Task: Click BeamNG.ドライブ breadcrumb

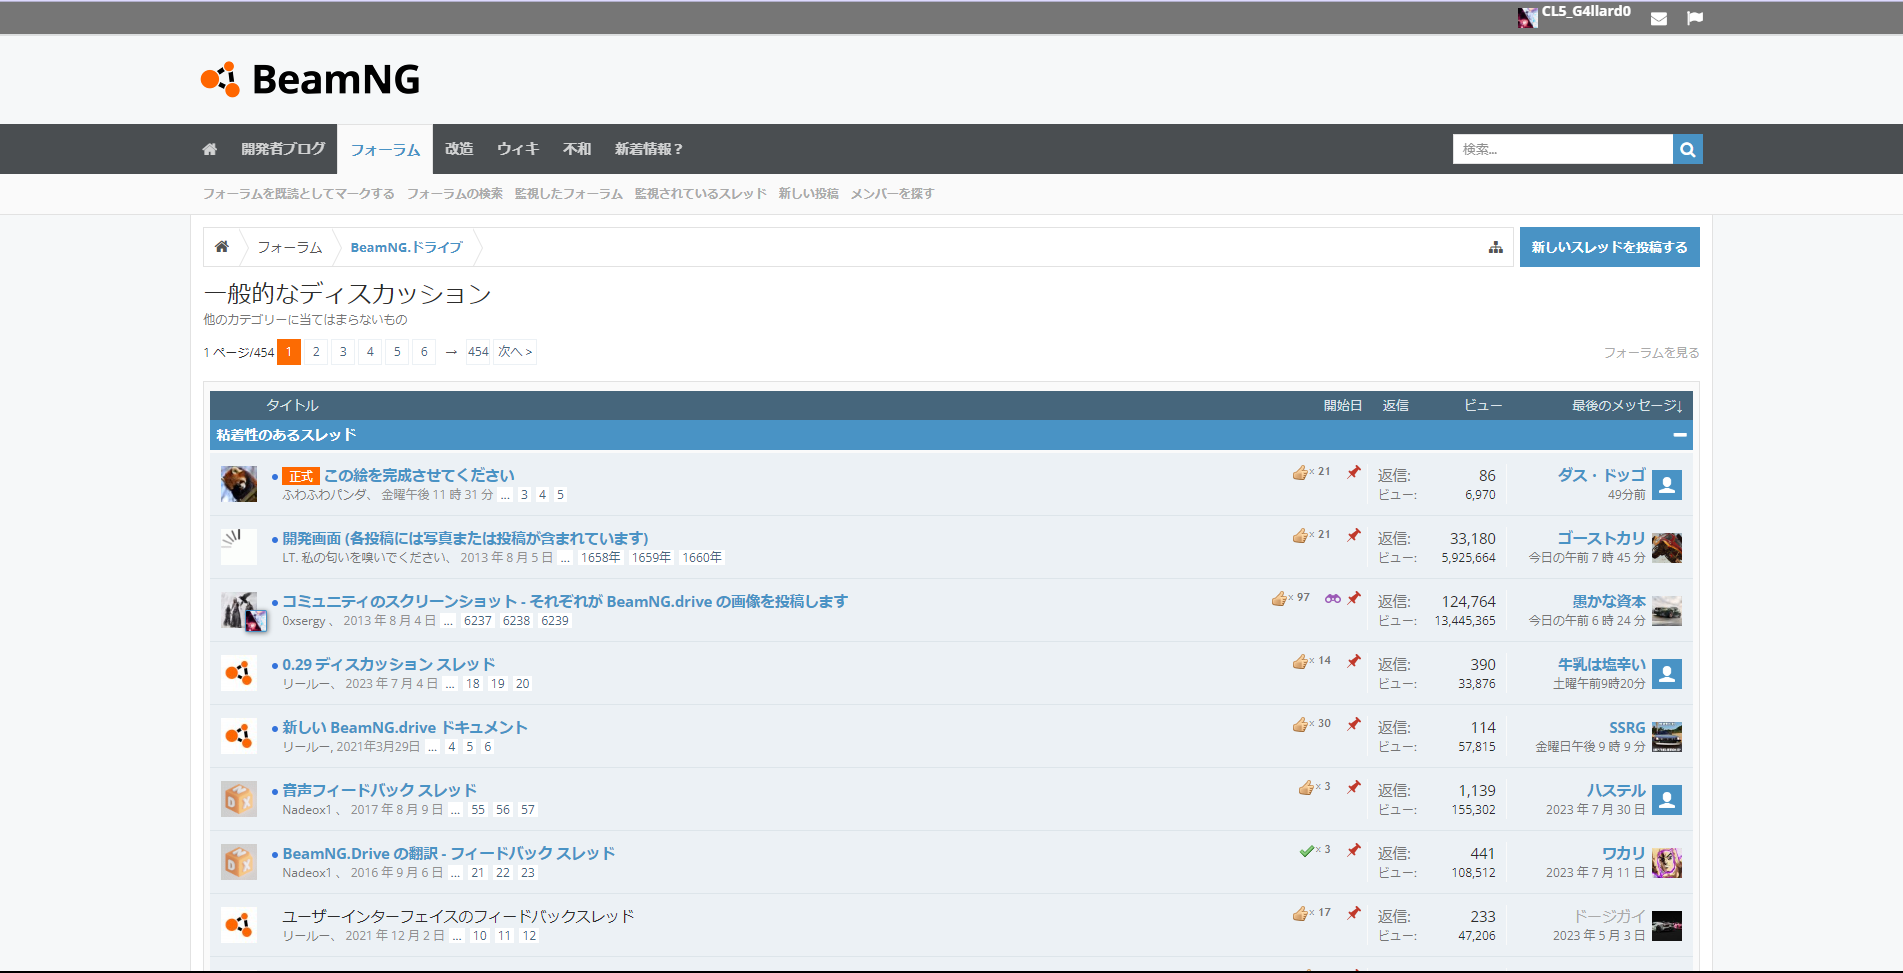Action: click(407, 247)
